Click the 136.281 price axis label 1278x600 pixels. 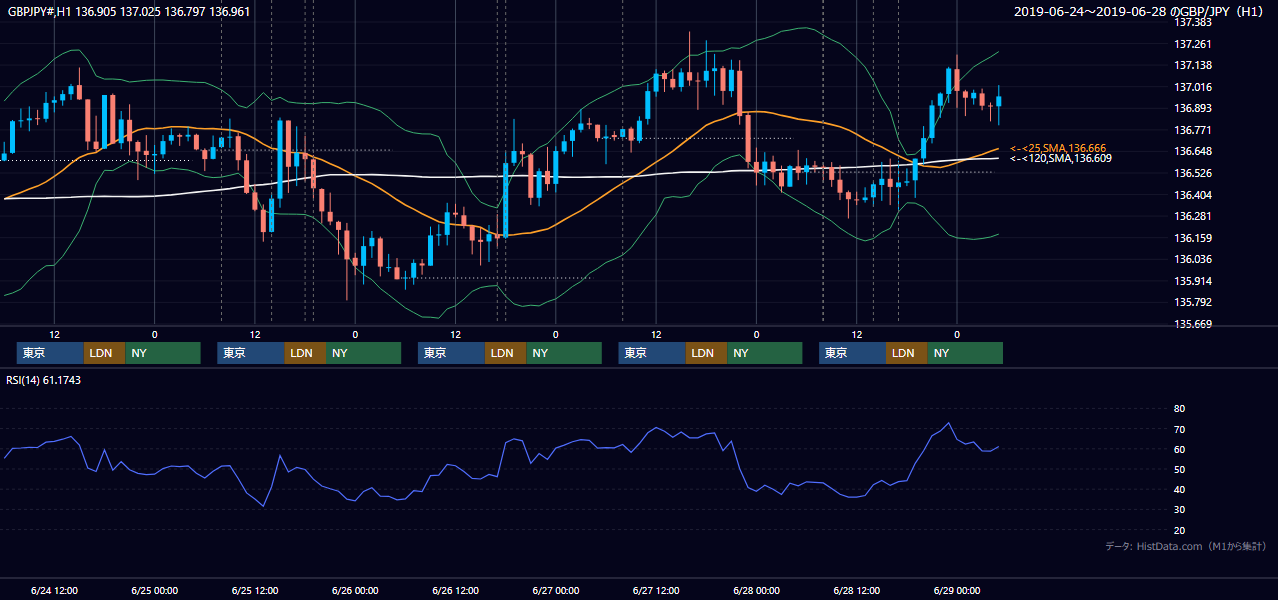[1193, 216]
